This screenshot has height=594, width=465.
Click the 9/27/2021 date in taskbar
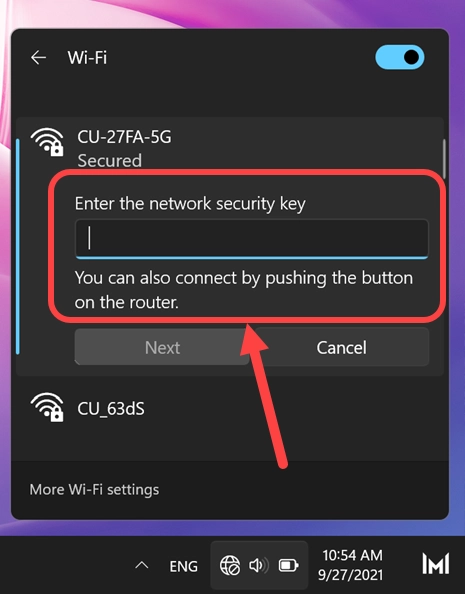click(x=350, y=575)
